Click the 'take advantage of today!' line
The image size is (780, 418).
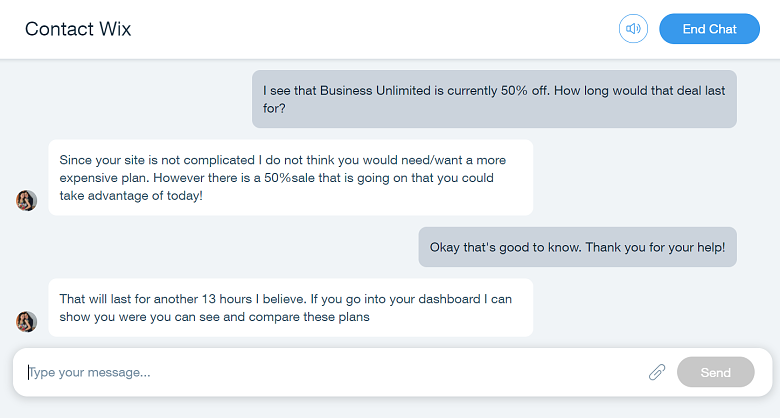click(x=131, y=196)
